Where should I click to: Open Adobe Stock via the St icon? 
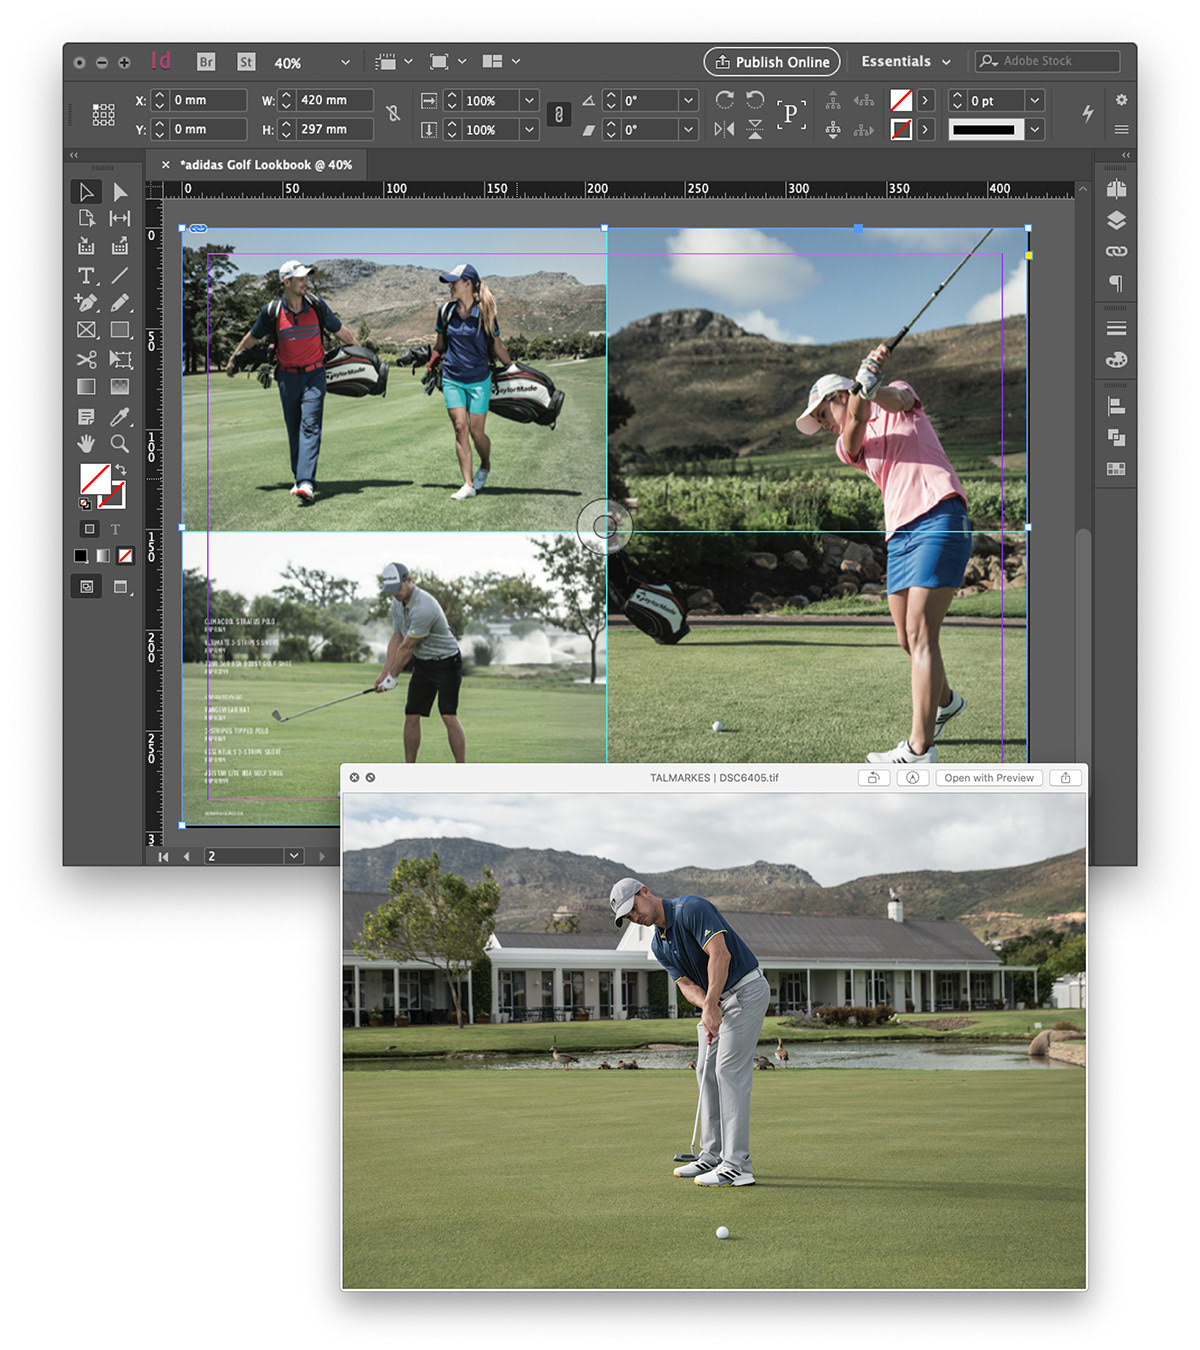pos(246,62)
